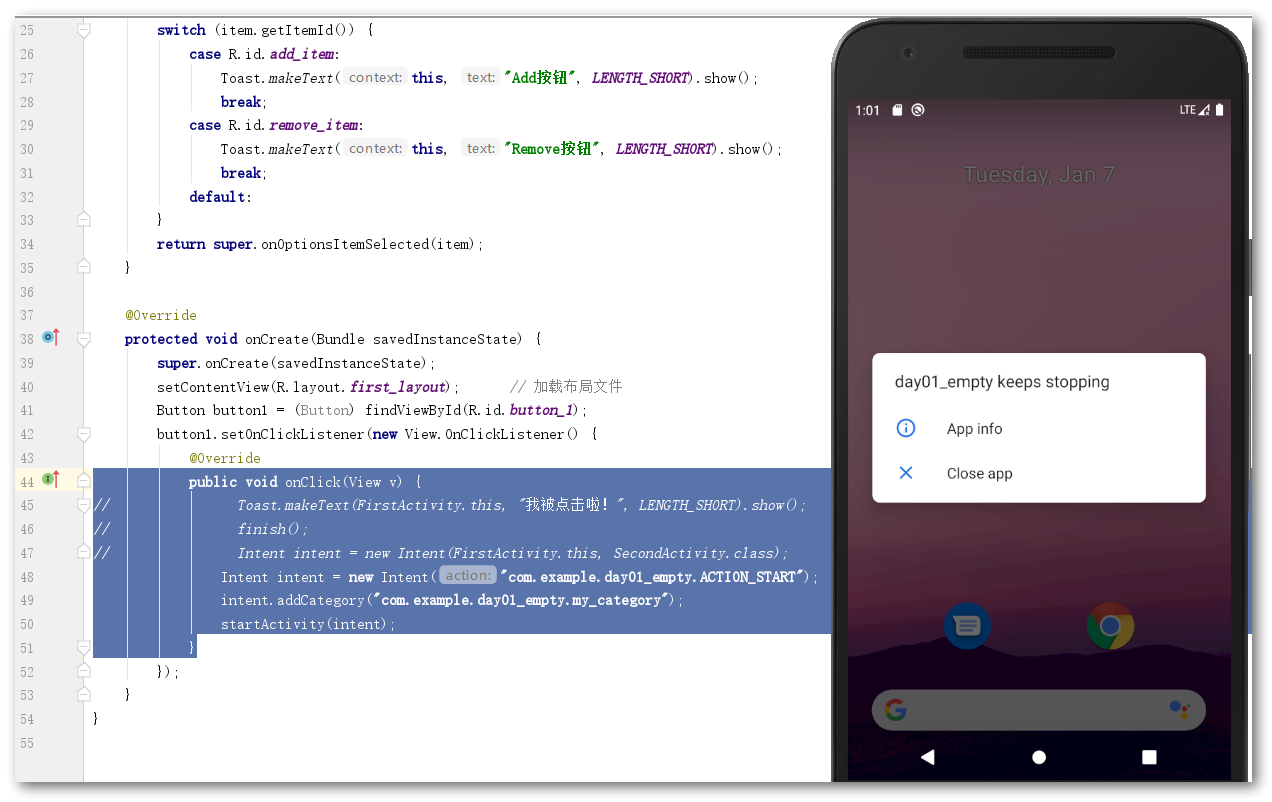Click the implements-method gutter icon on line 44
This screenshot has width=1272, height=802.
click(51, 480)
